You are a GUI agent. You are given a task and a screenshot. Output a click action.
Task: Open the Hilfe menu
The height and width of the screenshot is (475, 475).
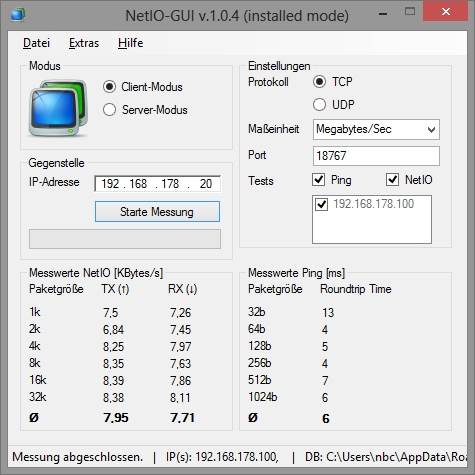click(131, 43)
